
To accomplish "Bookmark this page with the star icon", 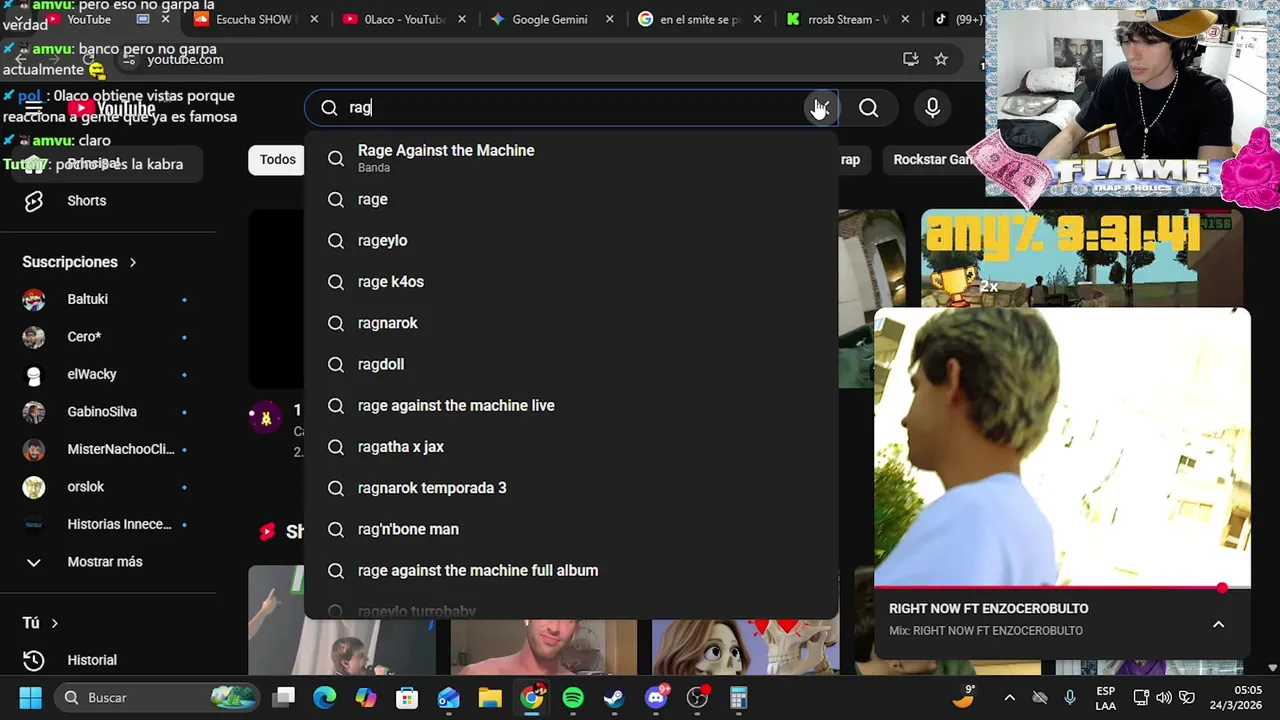I will (x=941, y=59).
